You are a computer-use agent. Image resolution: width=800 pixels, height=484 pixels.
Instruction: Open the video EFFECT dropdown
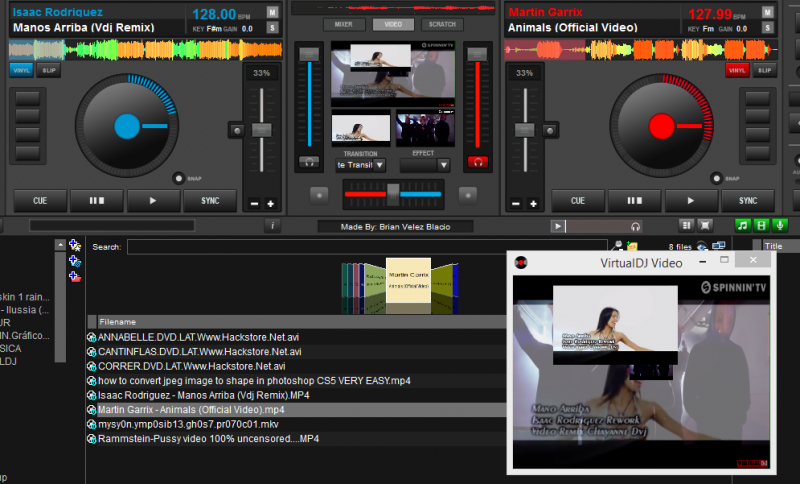pos(443,165)
